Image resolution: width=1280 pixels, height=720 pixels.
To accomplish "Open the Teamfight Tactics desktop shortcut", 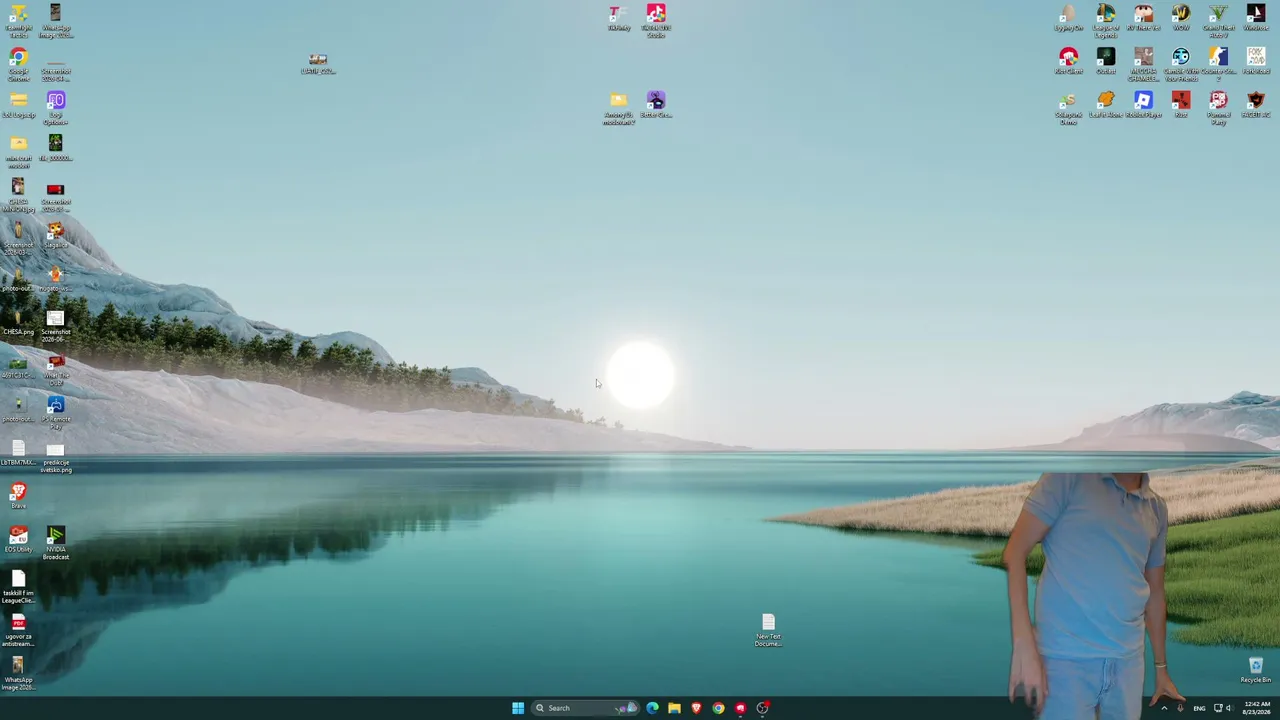I will point(18,21).
